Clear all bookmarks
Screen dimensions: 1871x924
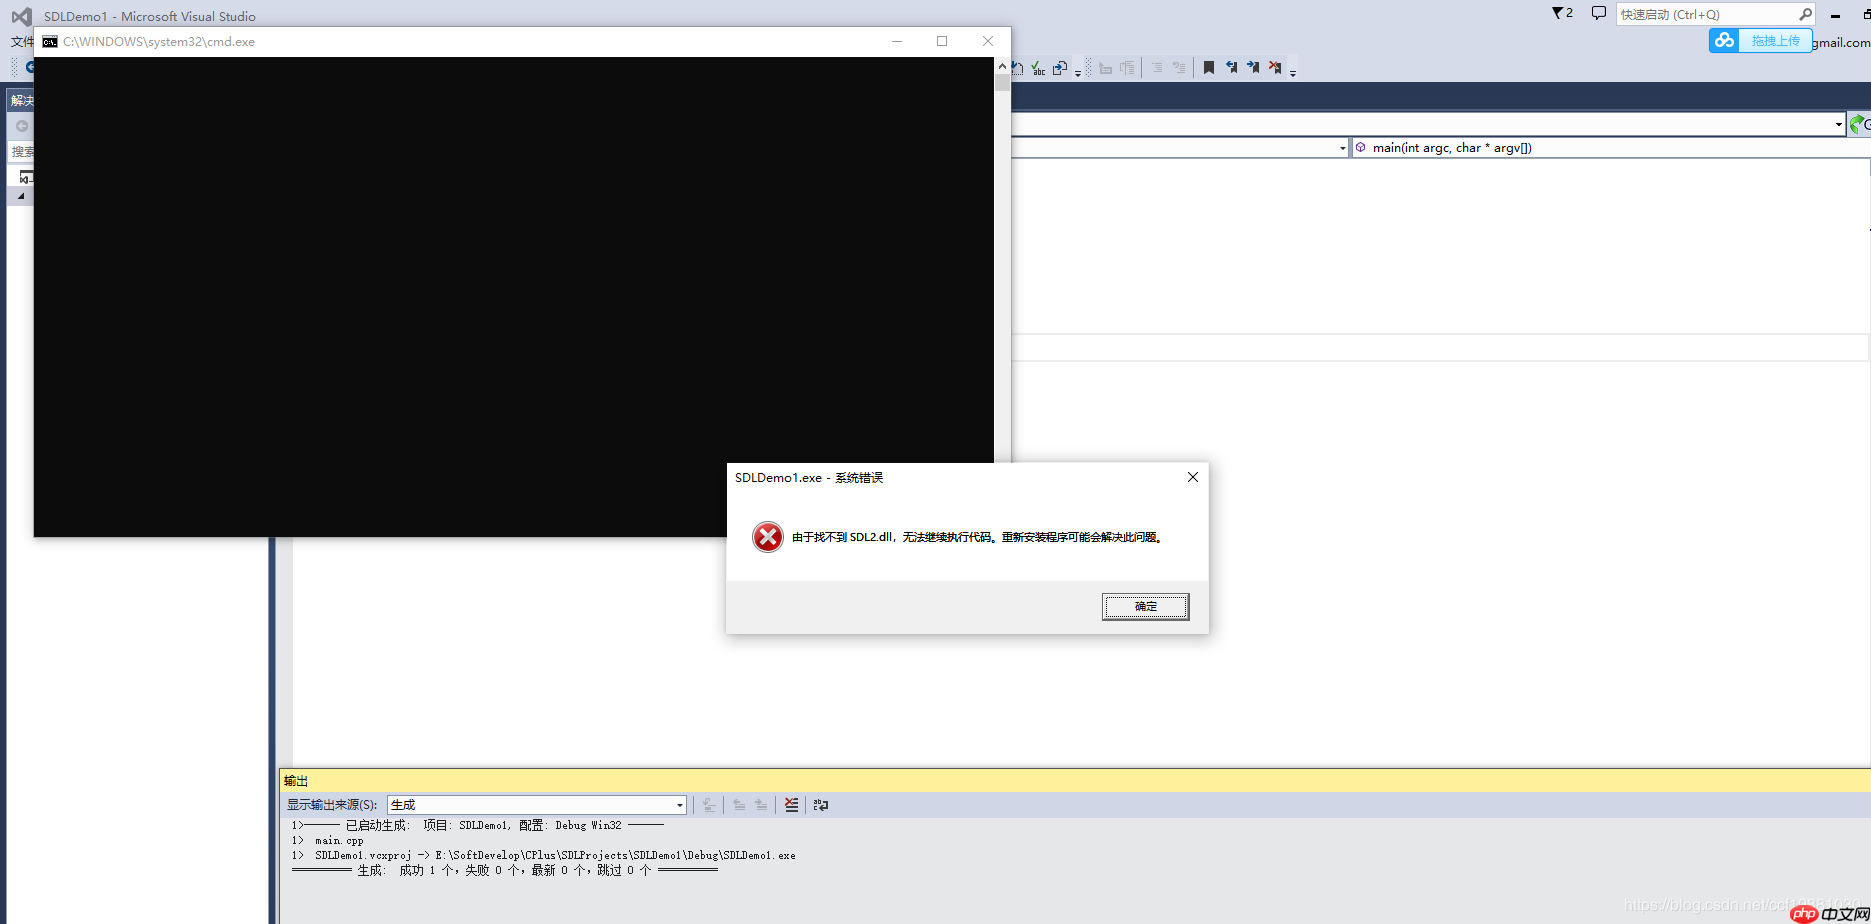1275,67
